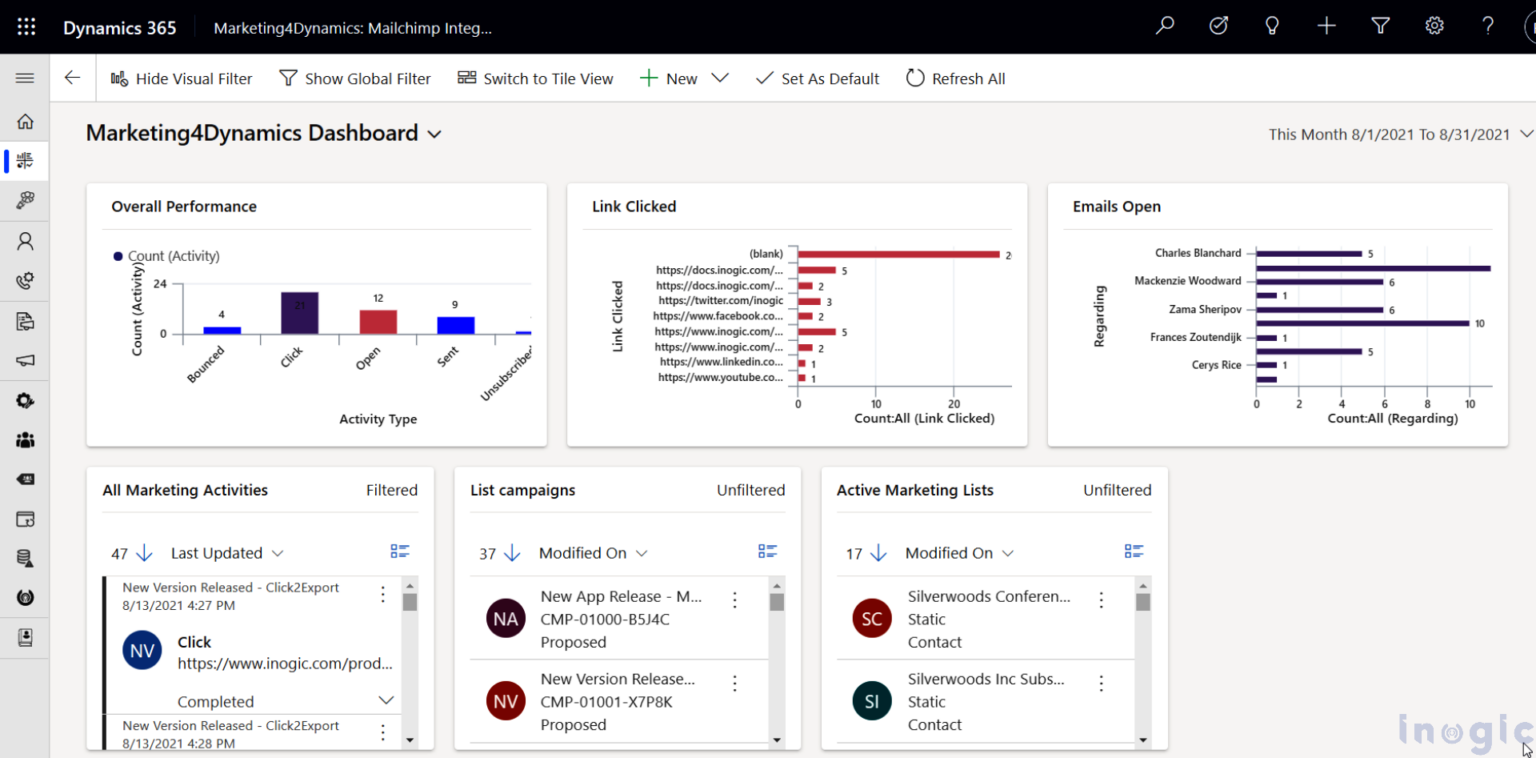Click Hide Visual Filter to toggle filters off
The image size is (1536, 758).
[182, 78]
